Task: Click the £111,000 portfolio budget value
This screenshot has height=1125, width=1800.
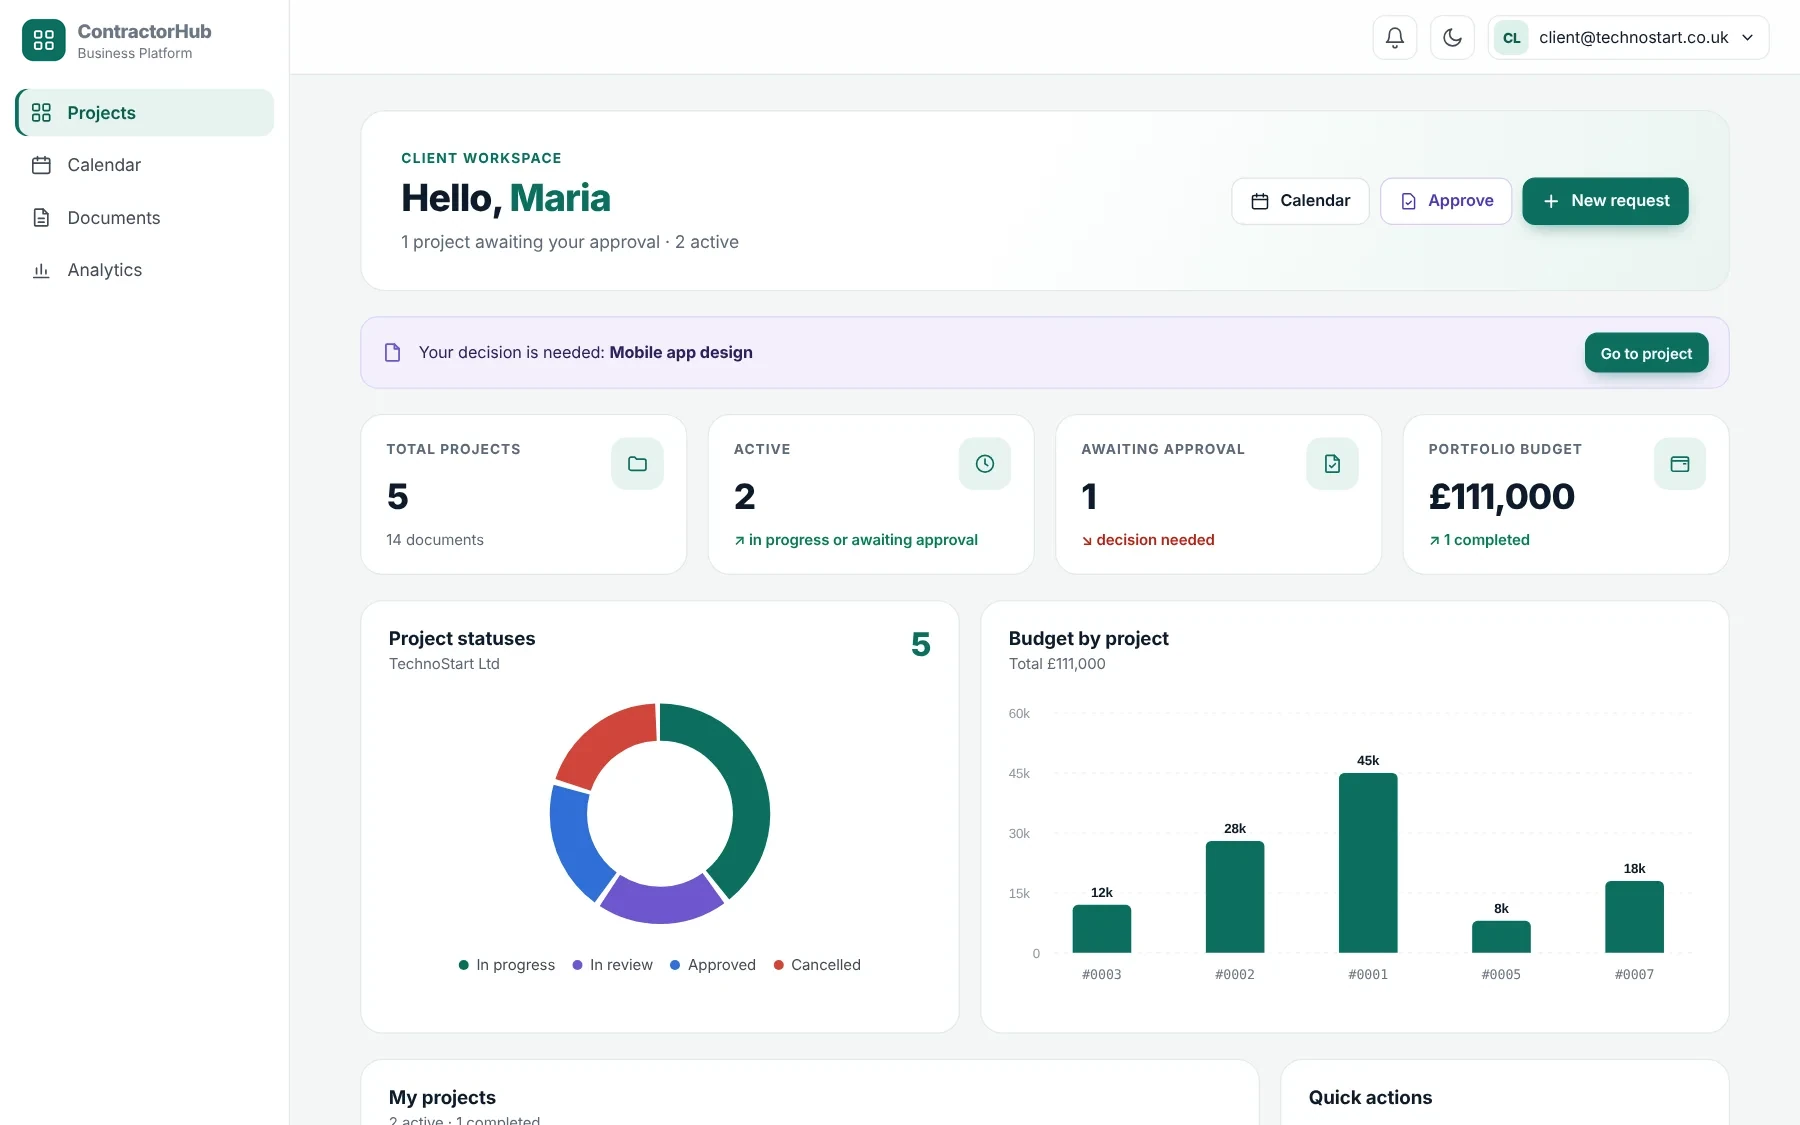Action: (1501, 497)
